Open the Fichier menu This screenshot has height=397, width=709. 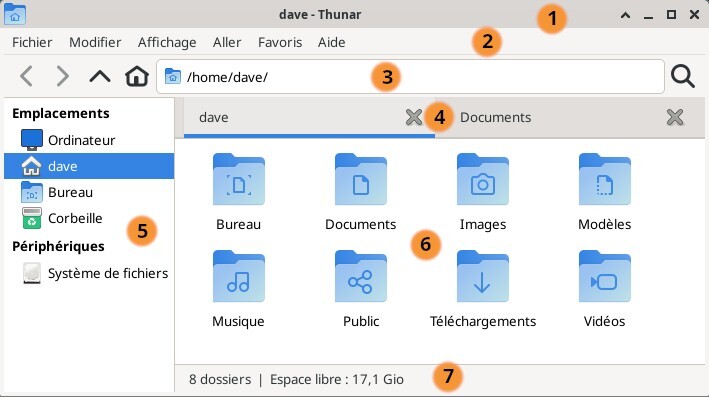tap(32, 43)
